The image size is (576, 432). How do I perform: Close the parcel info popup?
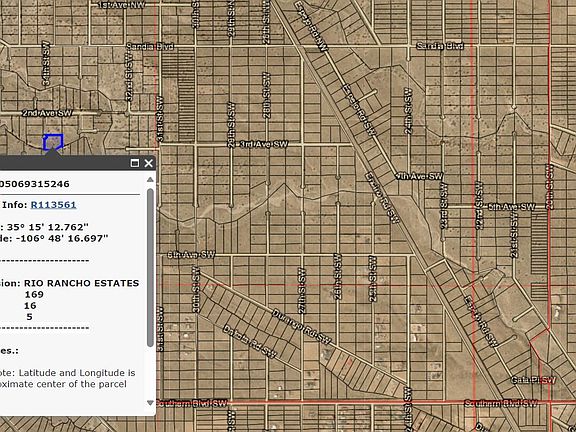[x=148, y=163]
